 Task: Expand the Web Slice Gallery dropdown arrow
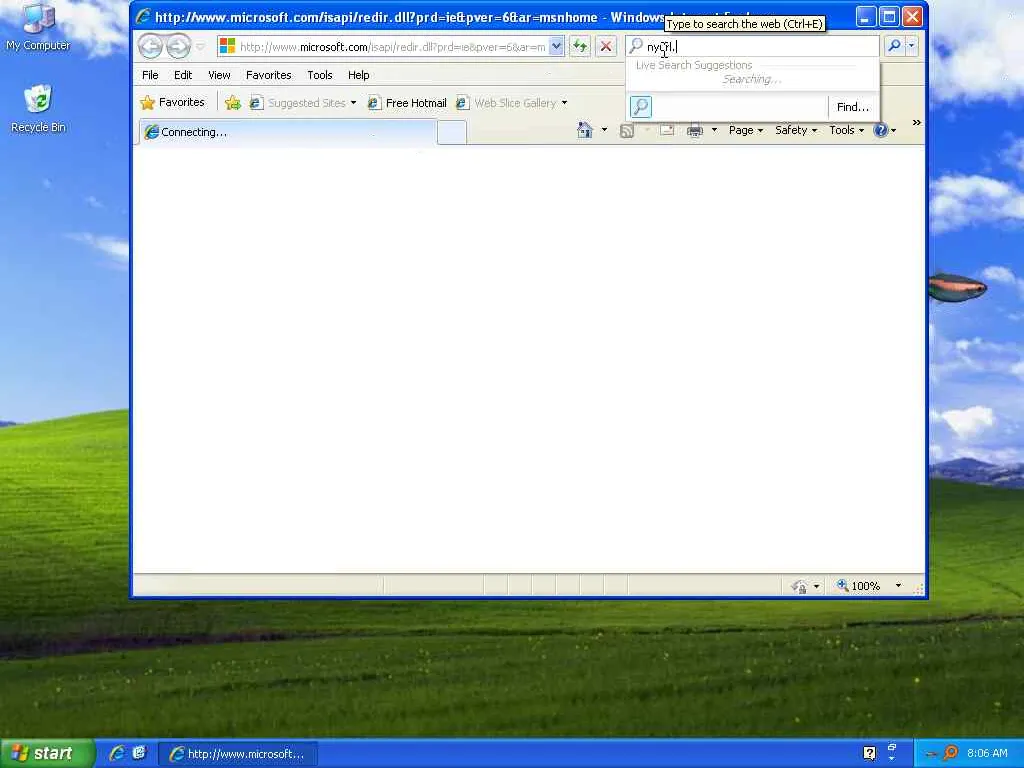pyautogui.click(x=564, y=103)
